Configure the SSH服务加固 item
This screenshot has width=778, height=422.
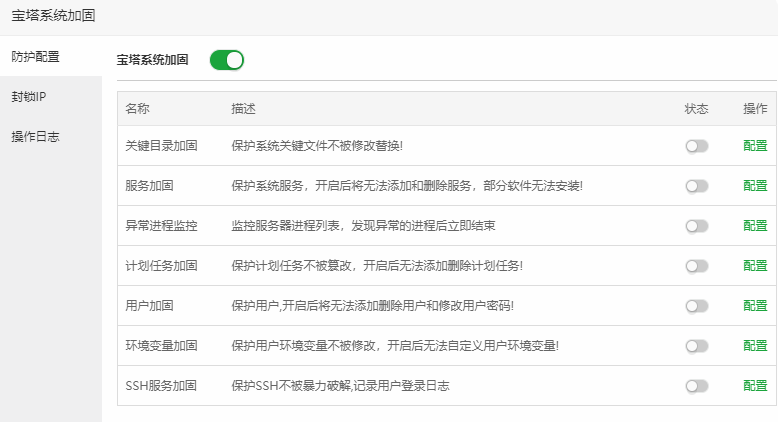(x=755, y=386)
